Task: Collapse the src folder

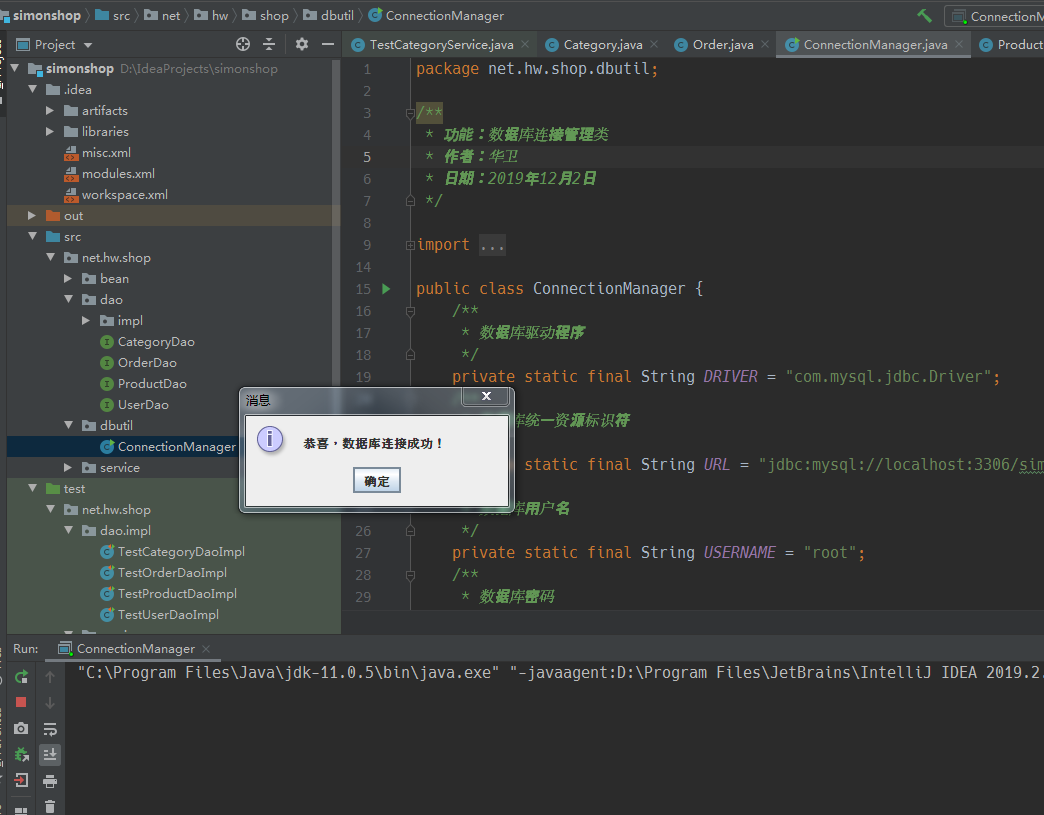Action: 33,236
